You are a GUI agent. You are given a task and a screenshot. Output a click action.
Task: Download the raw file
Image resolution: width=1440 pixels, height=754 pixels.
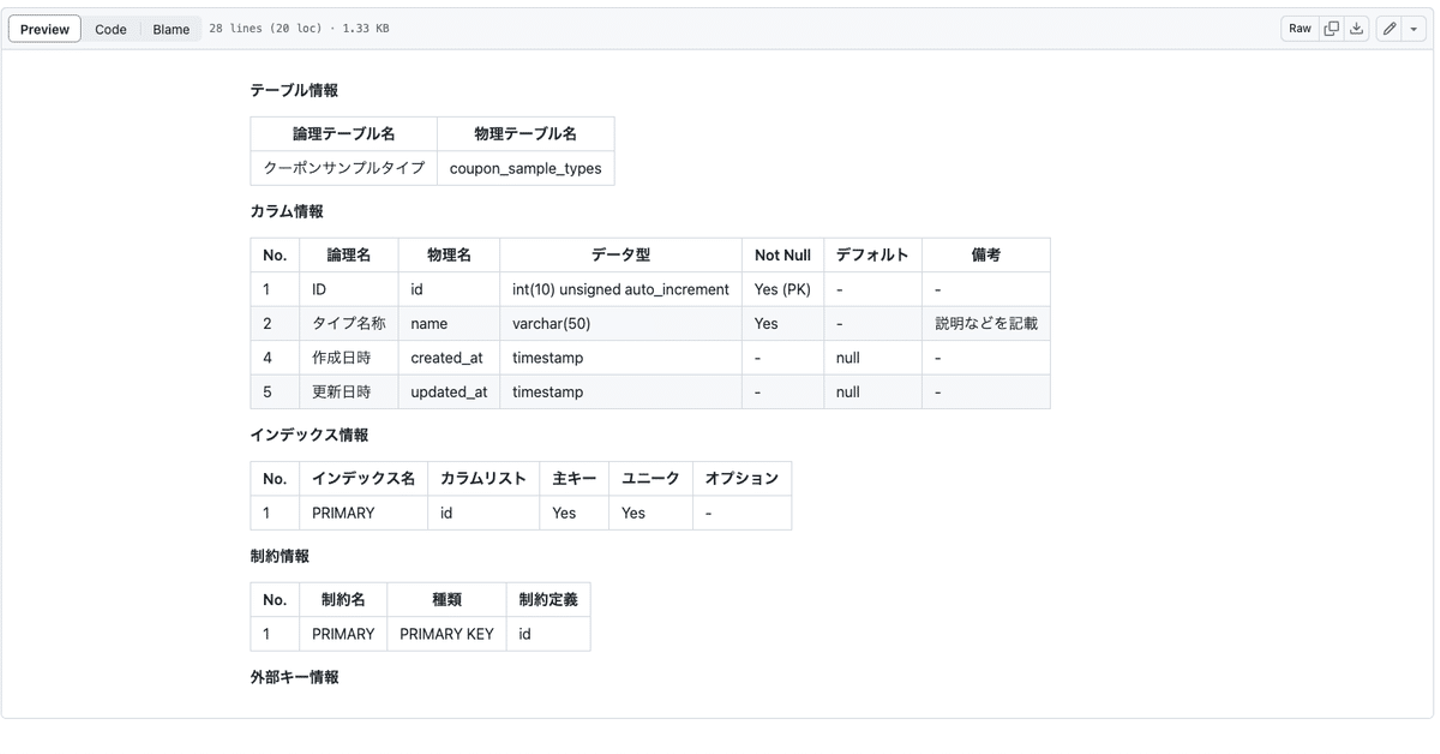pyautogui.click(x=1356, y=29)
